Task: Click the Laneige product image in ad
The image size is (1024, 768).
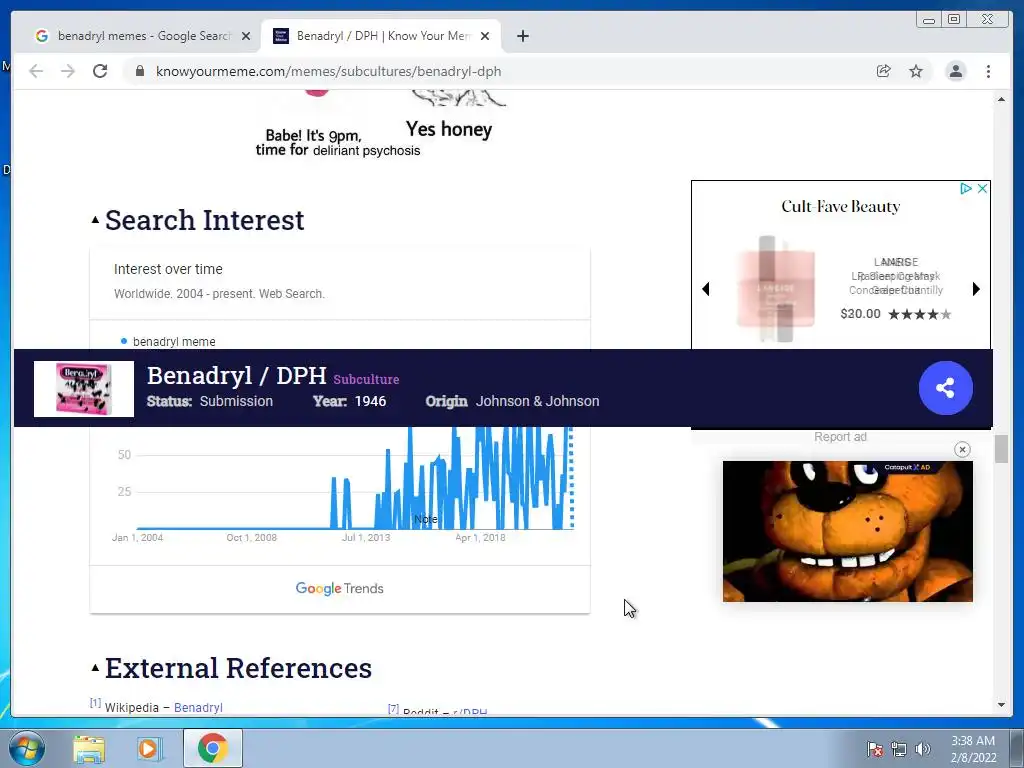Action: tap(776, 289)
